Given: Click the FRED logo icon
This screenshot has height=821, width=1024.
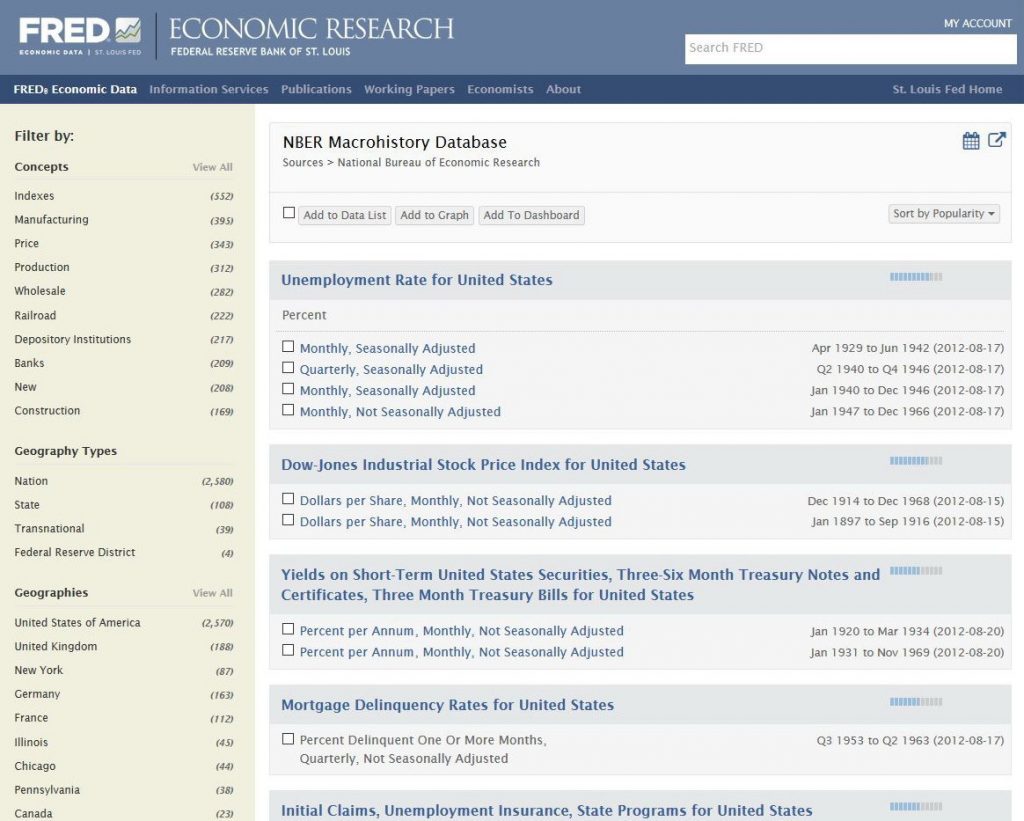Looking at the screenshot, I should [127, 30].
